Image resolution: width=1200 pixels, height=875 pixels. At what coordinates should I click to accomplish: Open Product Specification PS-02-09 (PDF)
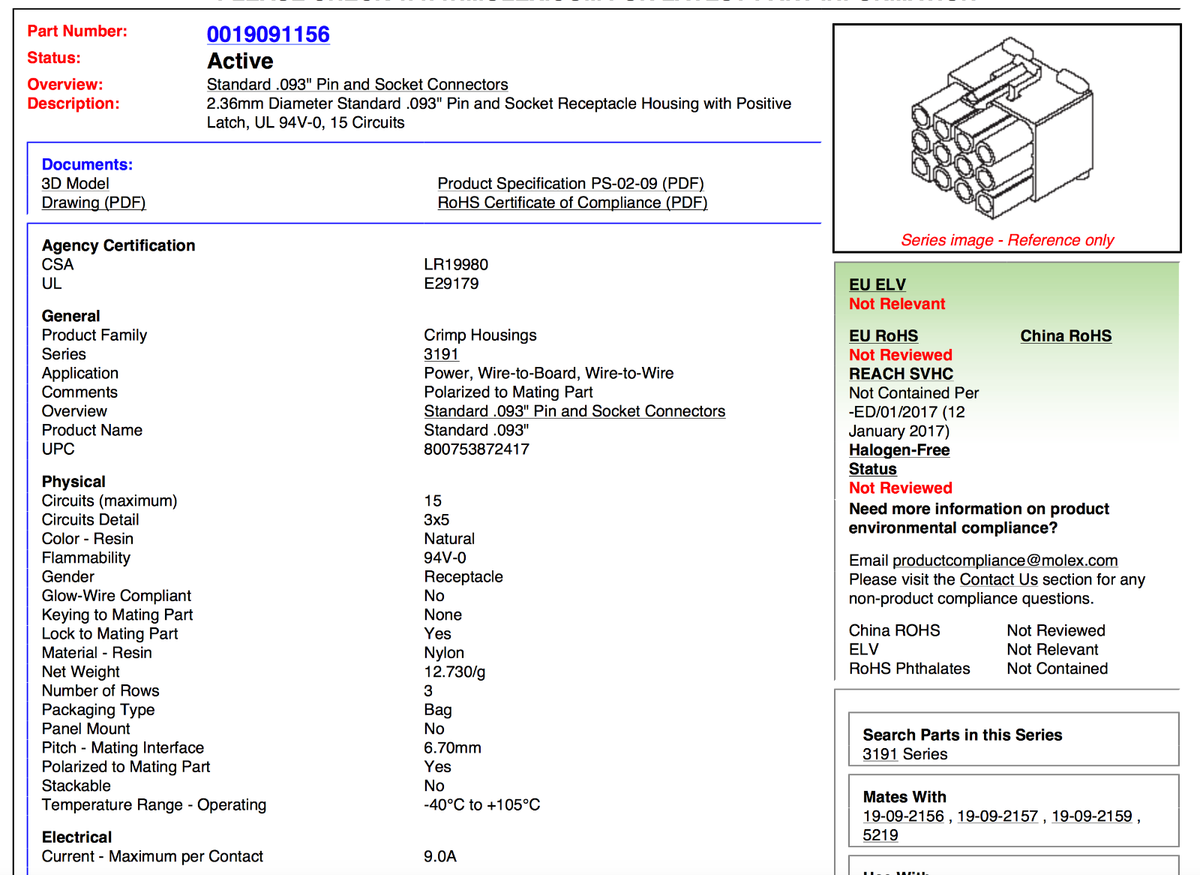tap(571, 184)
